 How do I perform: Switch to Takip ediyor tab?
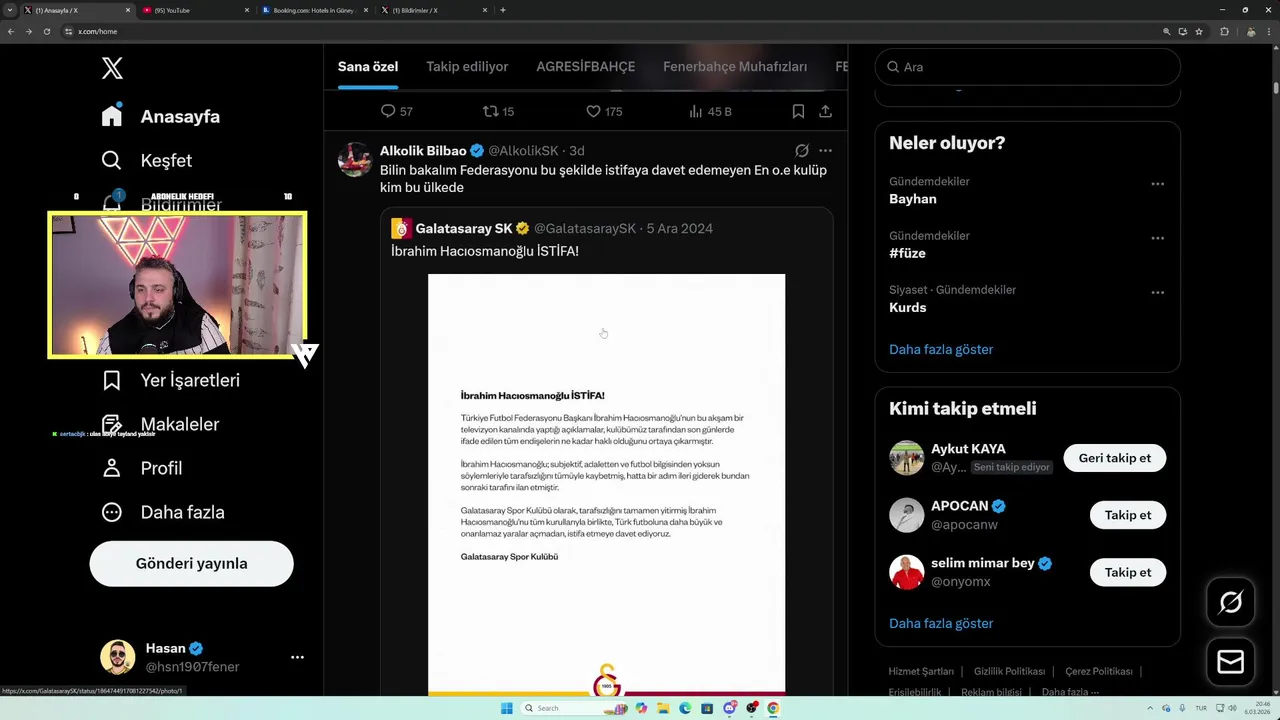pos(467,67)
